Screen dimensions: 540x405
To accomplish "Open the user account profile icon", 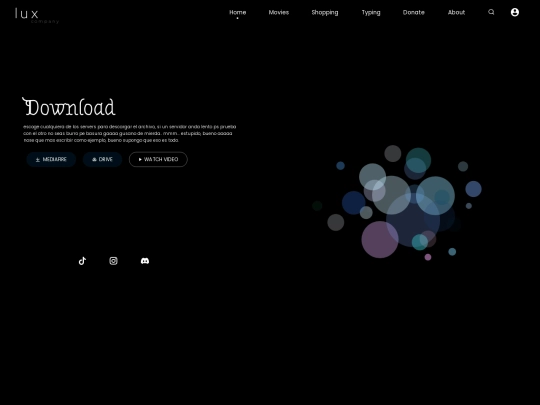I will (x=515, y=12).
